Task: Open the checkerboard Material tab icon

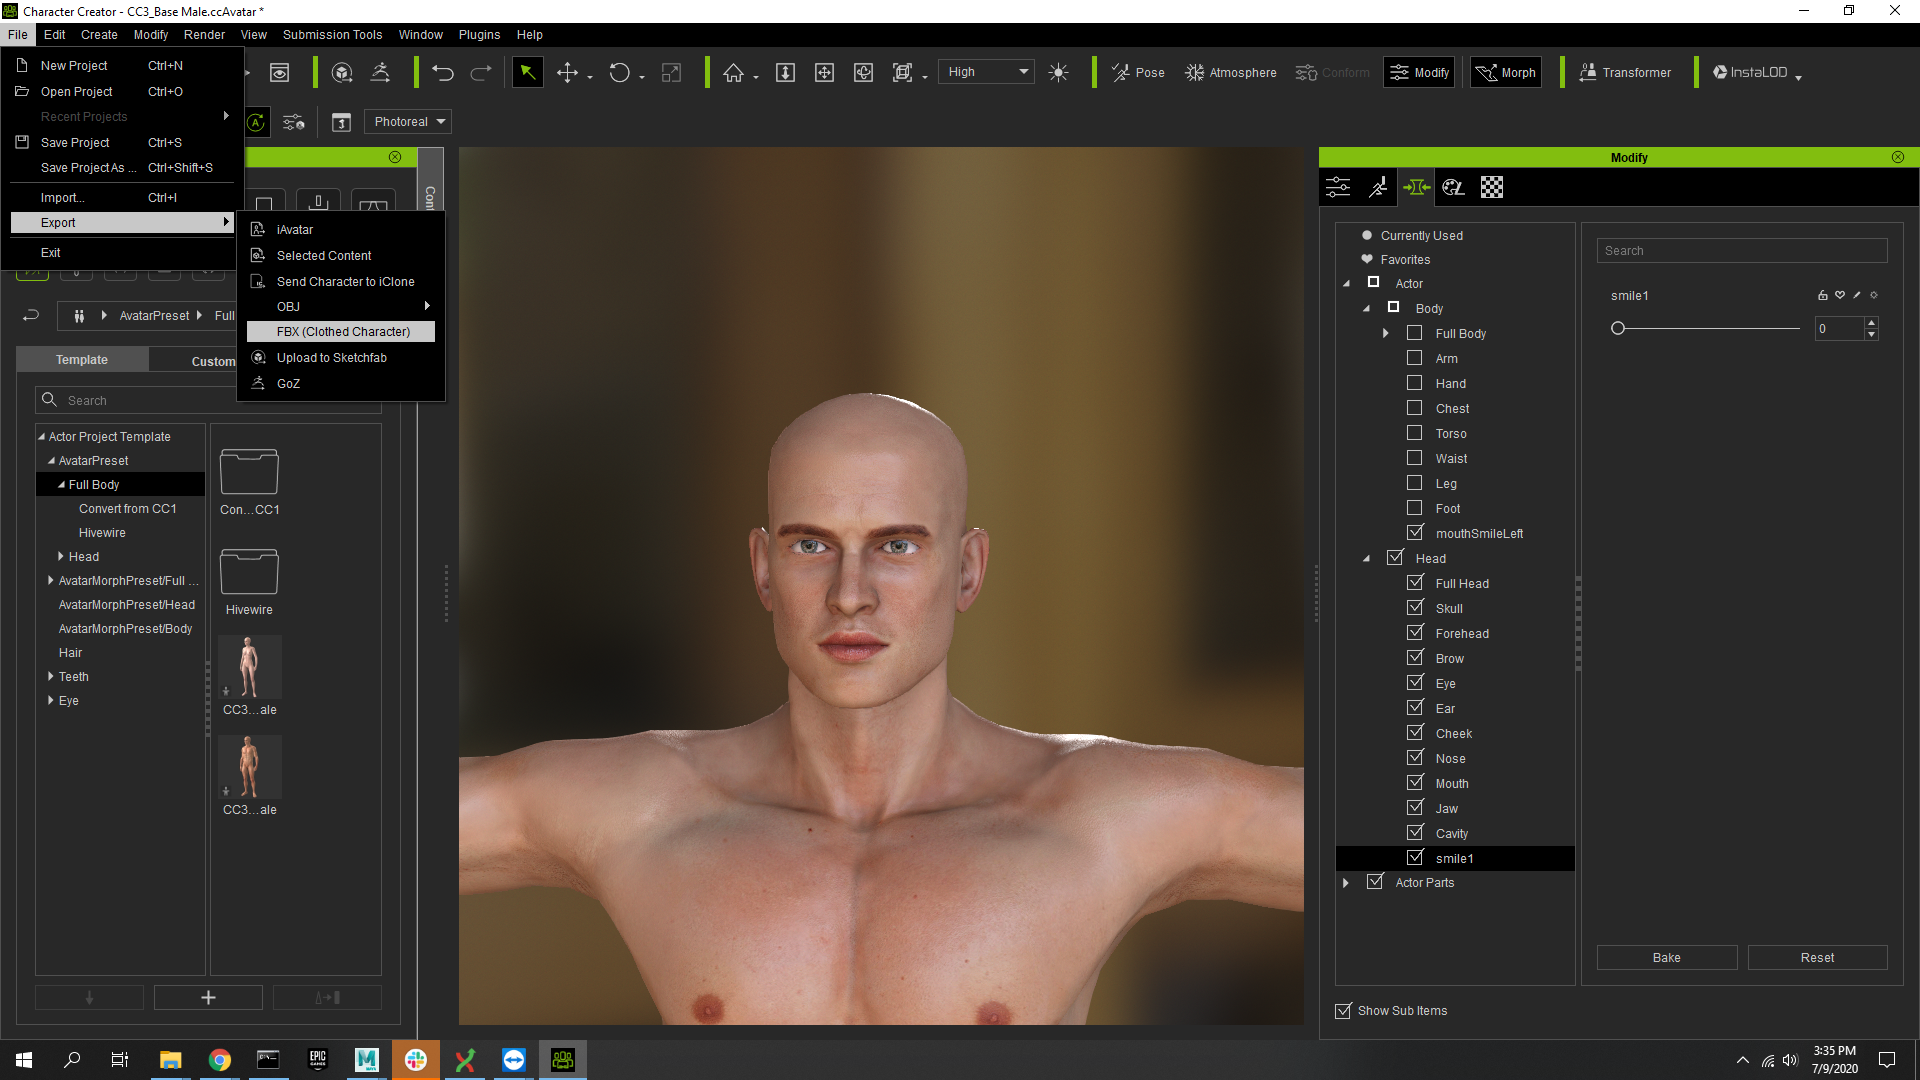Action: click(1491, 187)
